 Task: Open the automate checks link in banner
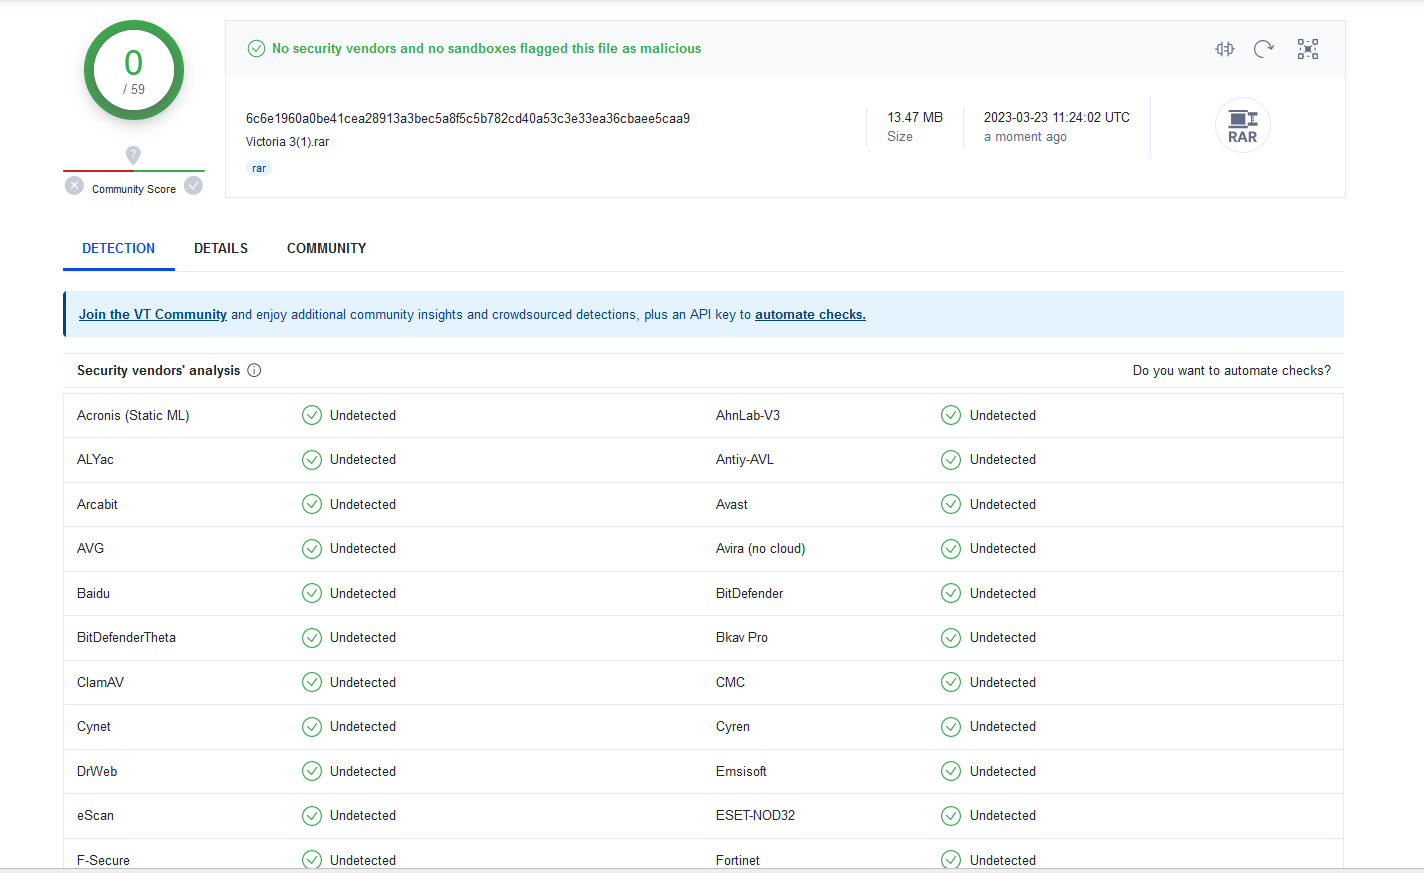click(810, 314)
